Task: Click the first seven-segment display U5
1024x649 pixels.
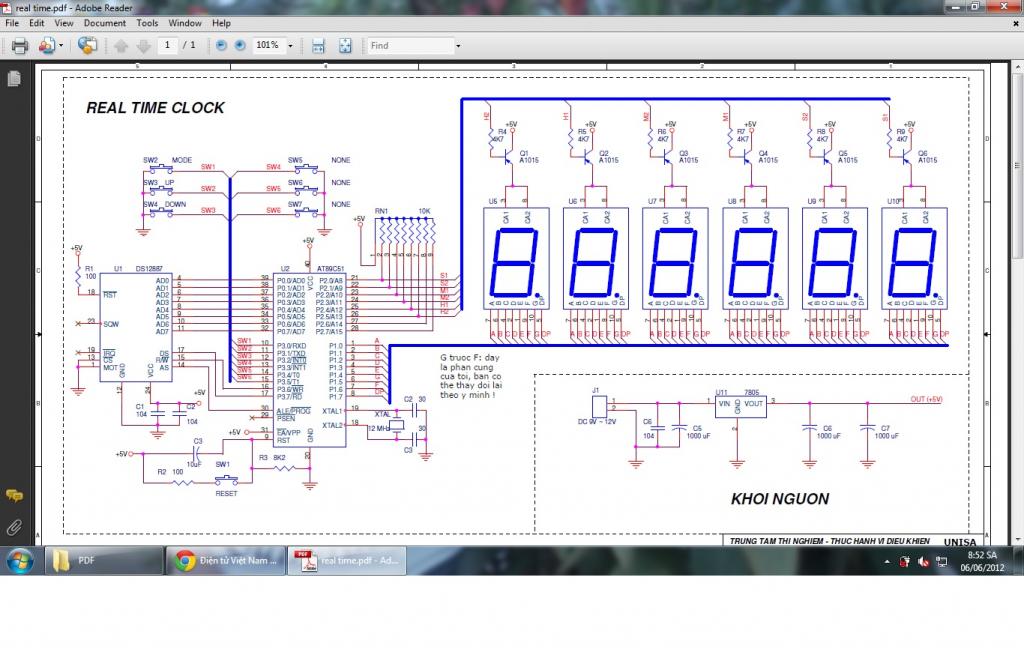Action: point(516,259)
